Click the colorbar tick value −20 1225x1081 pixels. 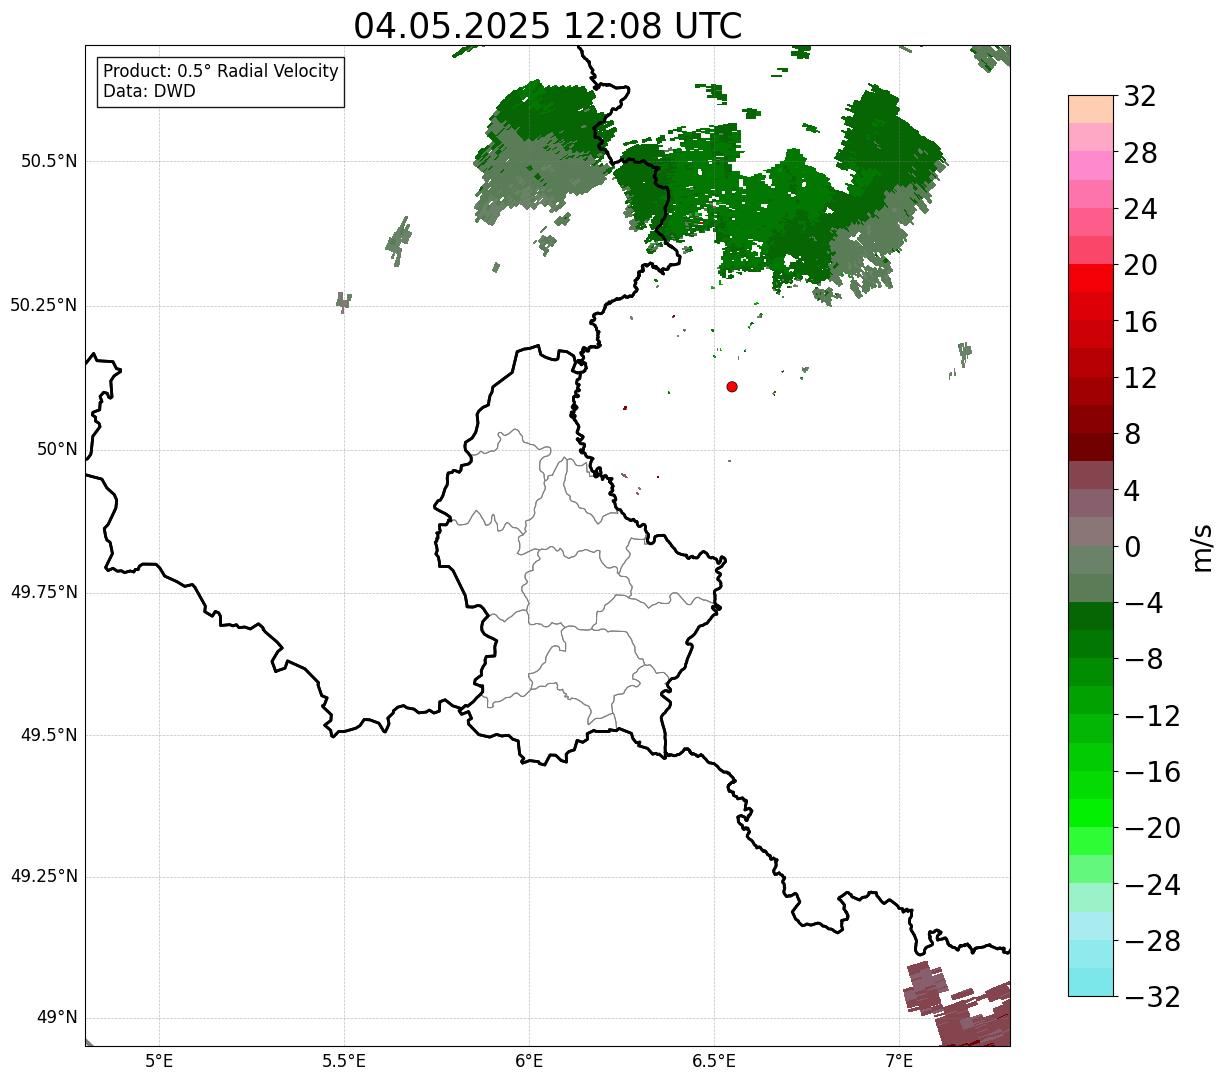(1152, 828)
